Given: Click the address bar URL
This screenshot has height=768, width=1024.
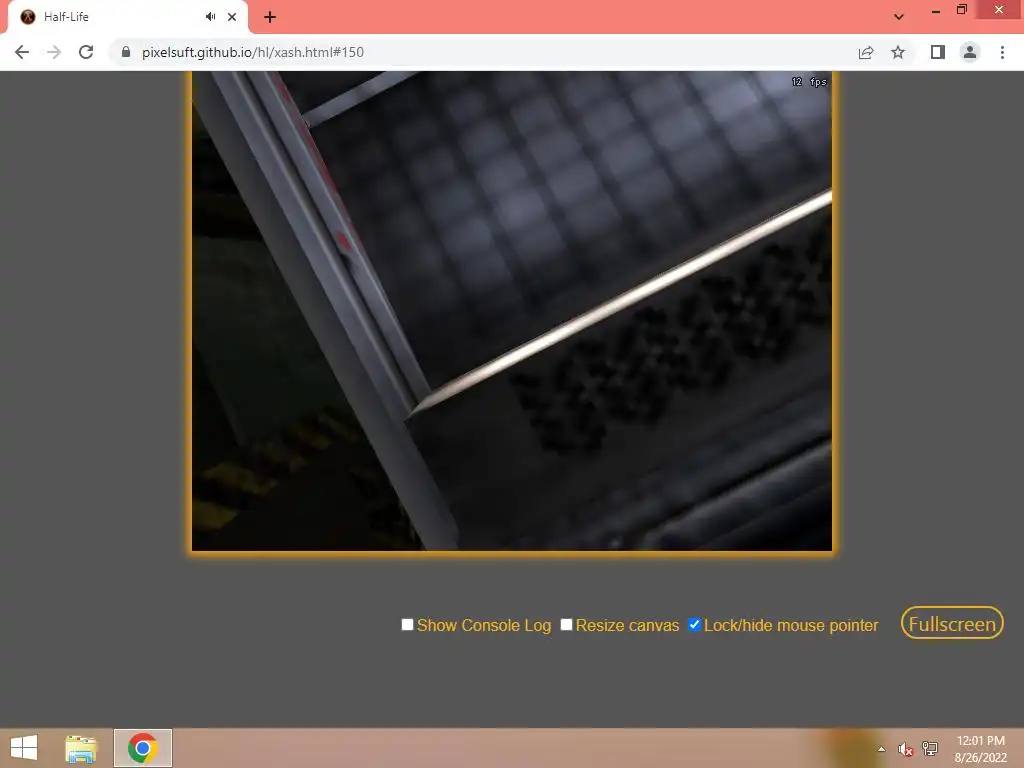Looking at the screenshot, I should pos(253,52).
